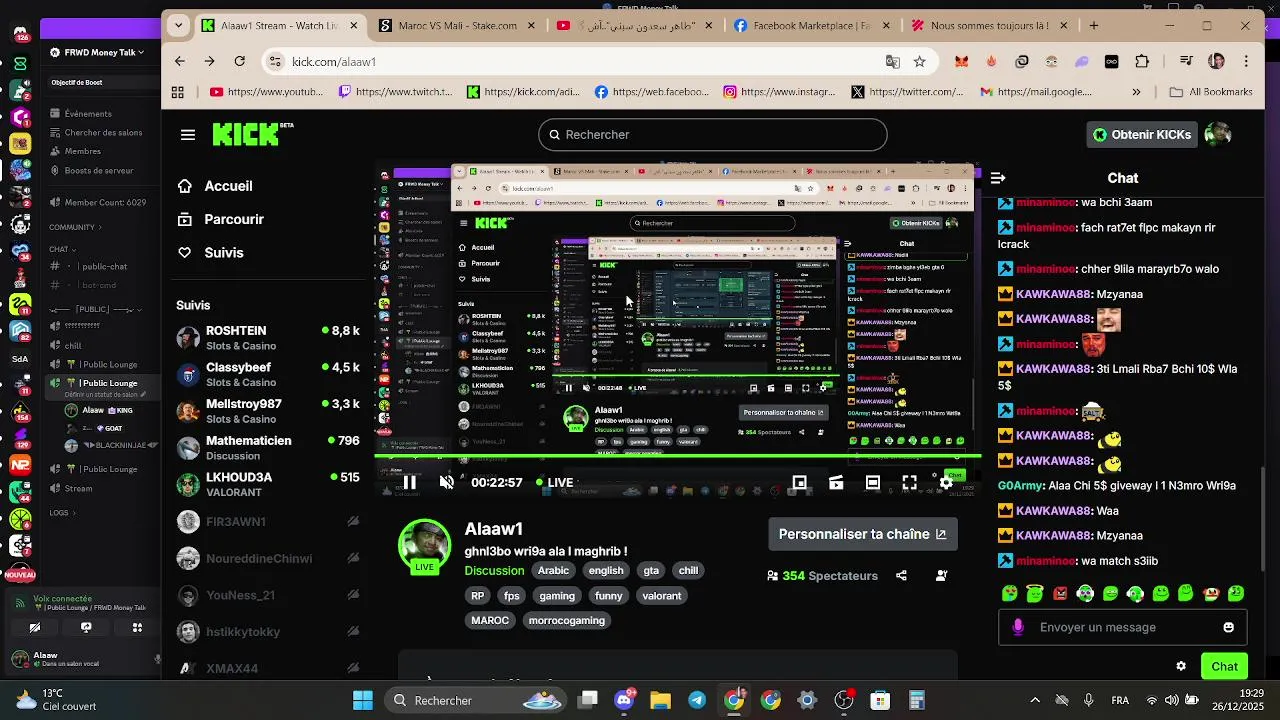Open the Kick profile avatar menu

tap(1217, 134)
